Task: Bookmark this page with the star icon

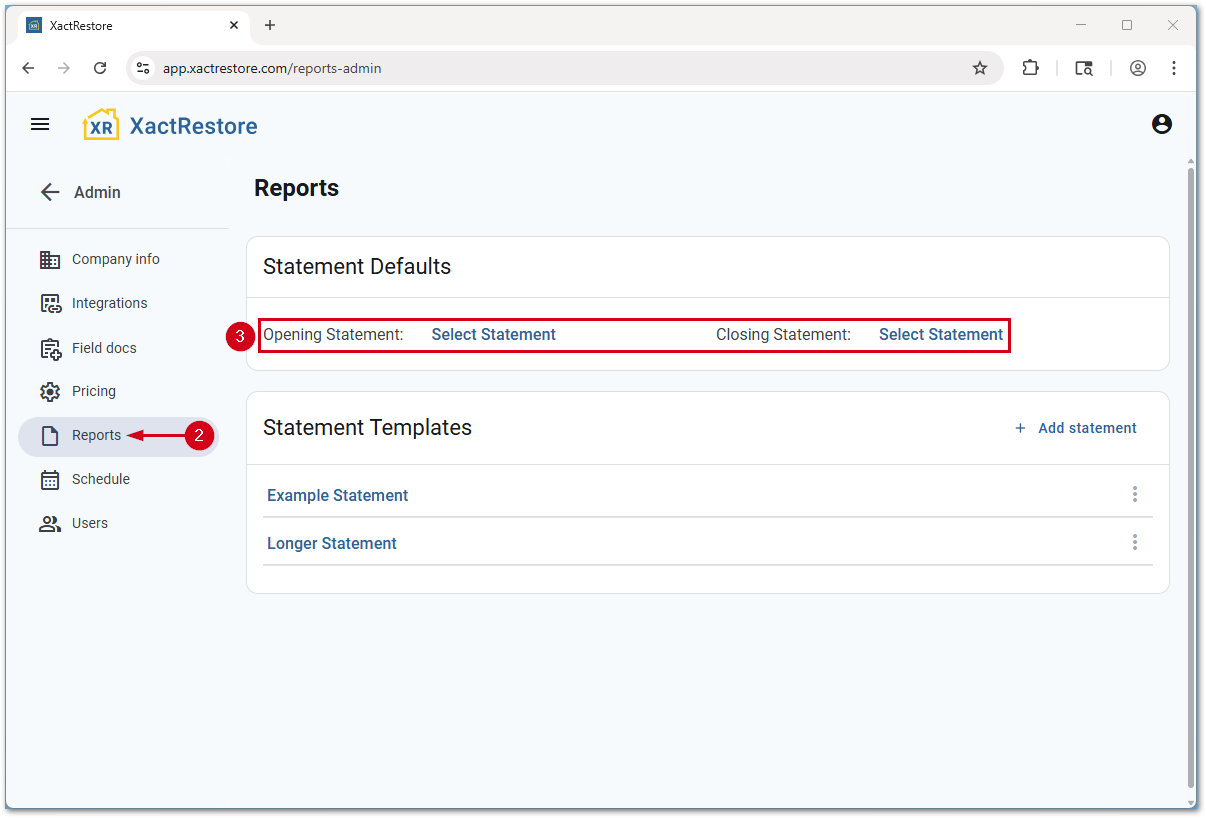Action: pyautogui.click(x=980, y=68)
